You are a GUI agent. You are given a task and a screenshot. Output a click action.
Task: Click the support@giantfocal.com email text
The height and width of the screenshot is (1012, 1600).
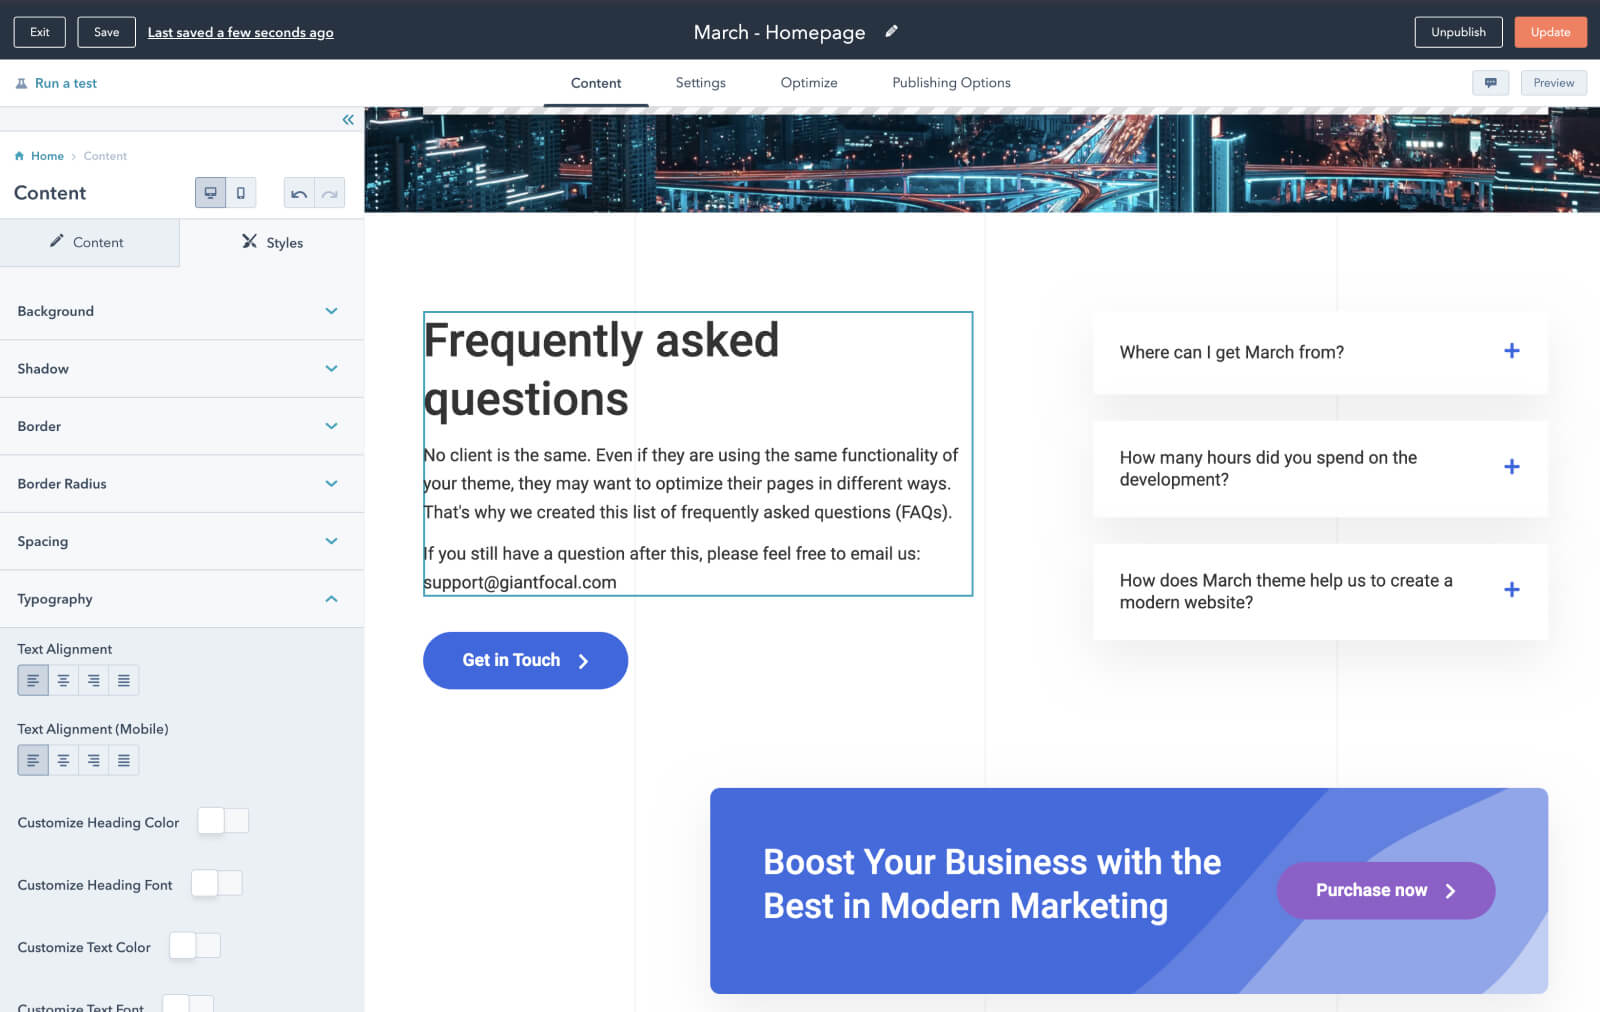coord(520,582)
